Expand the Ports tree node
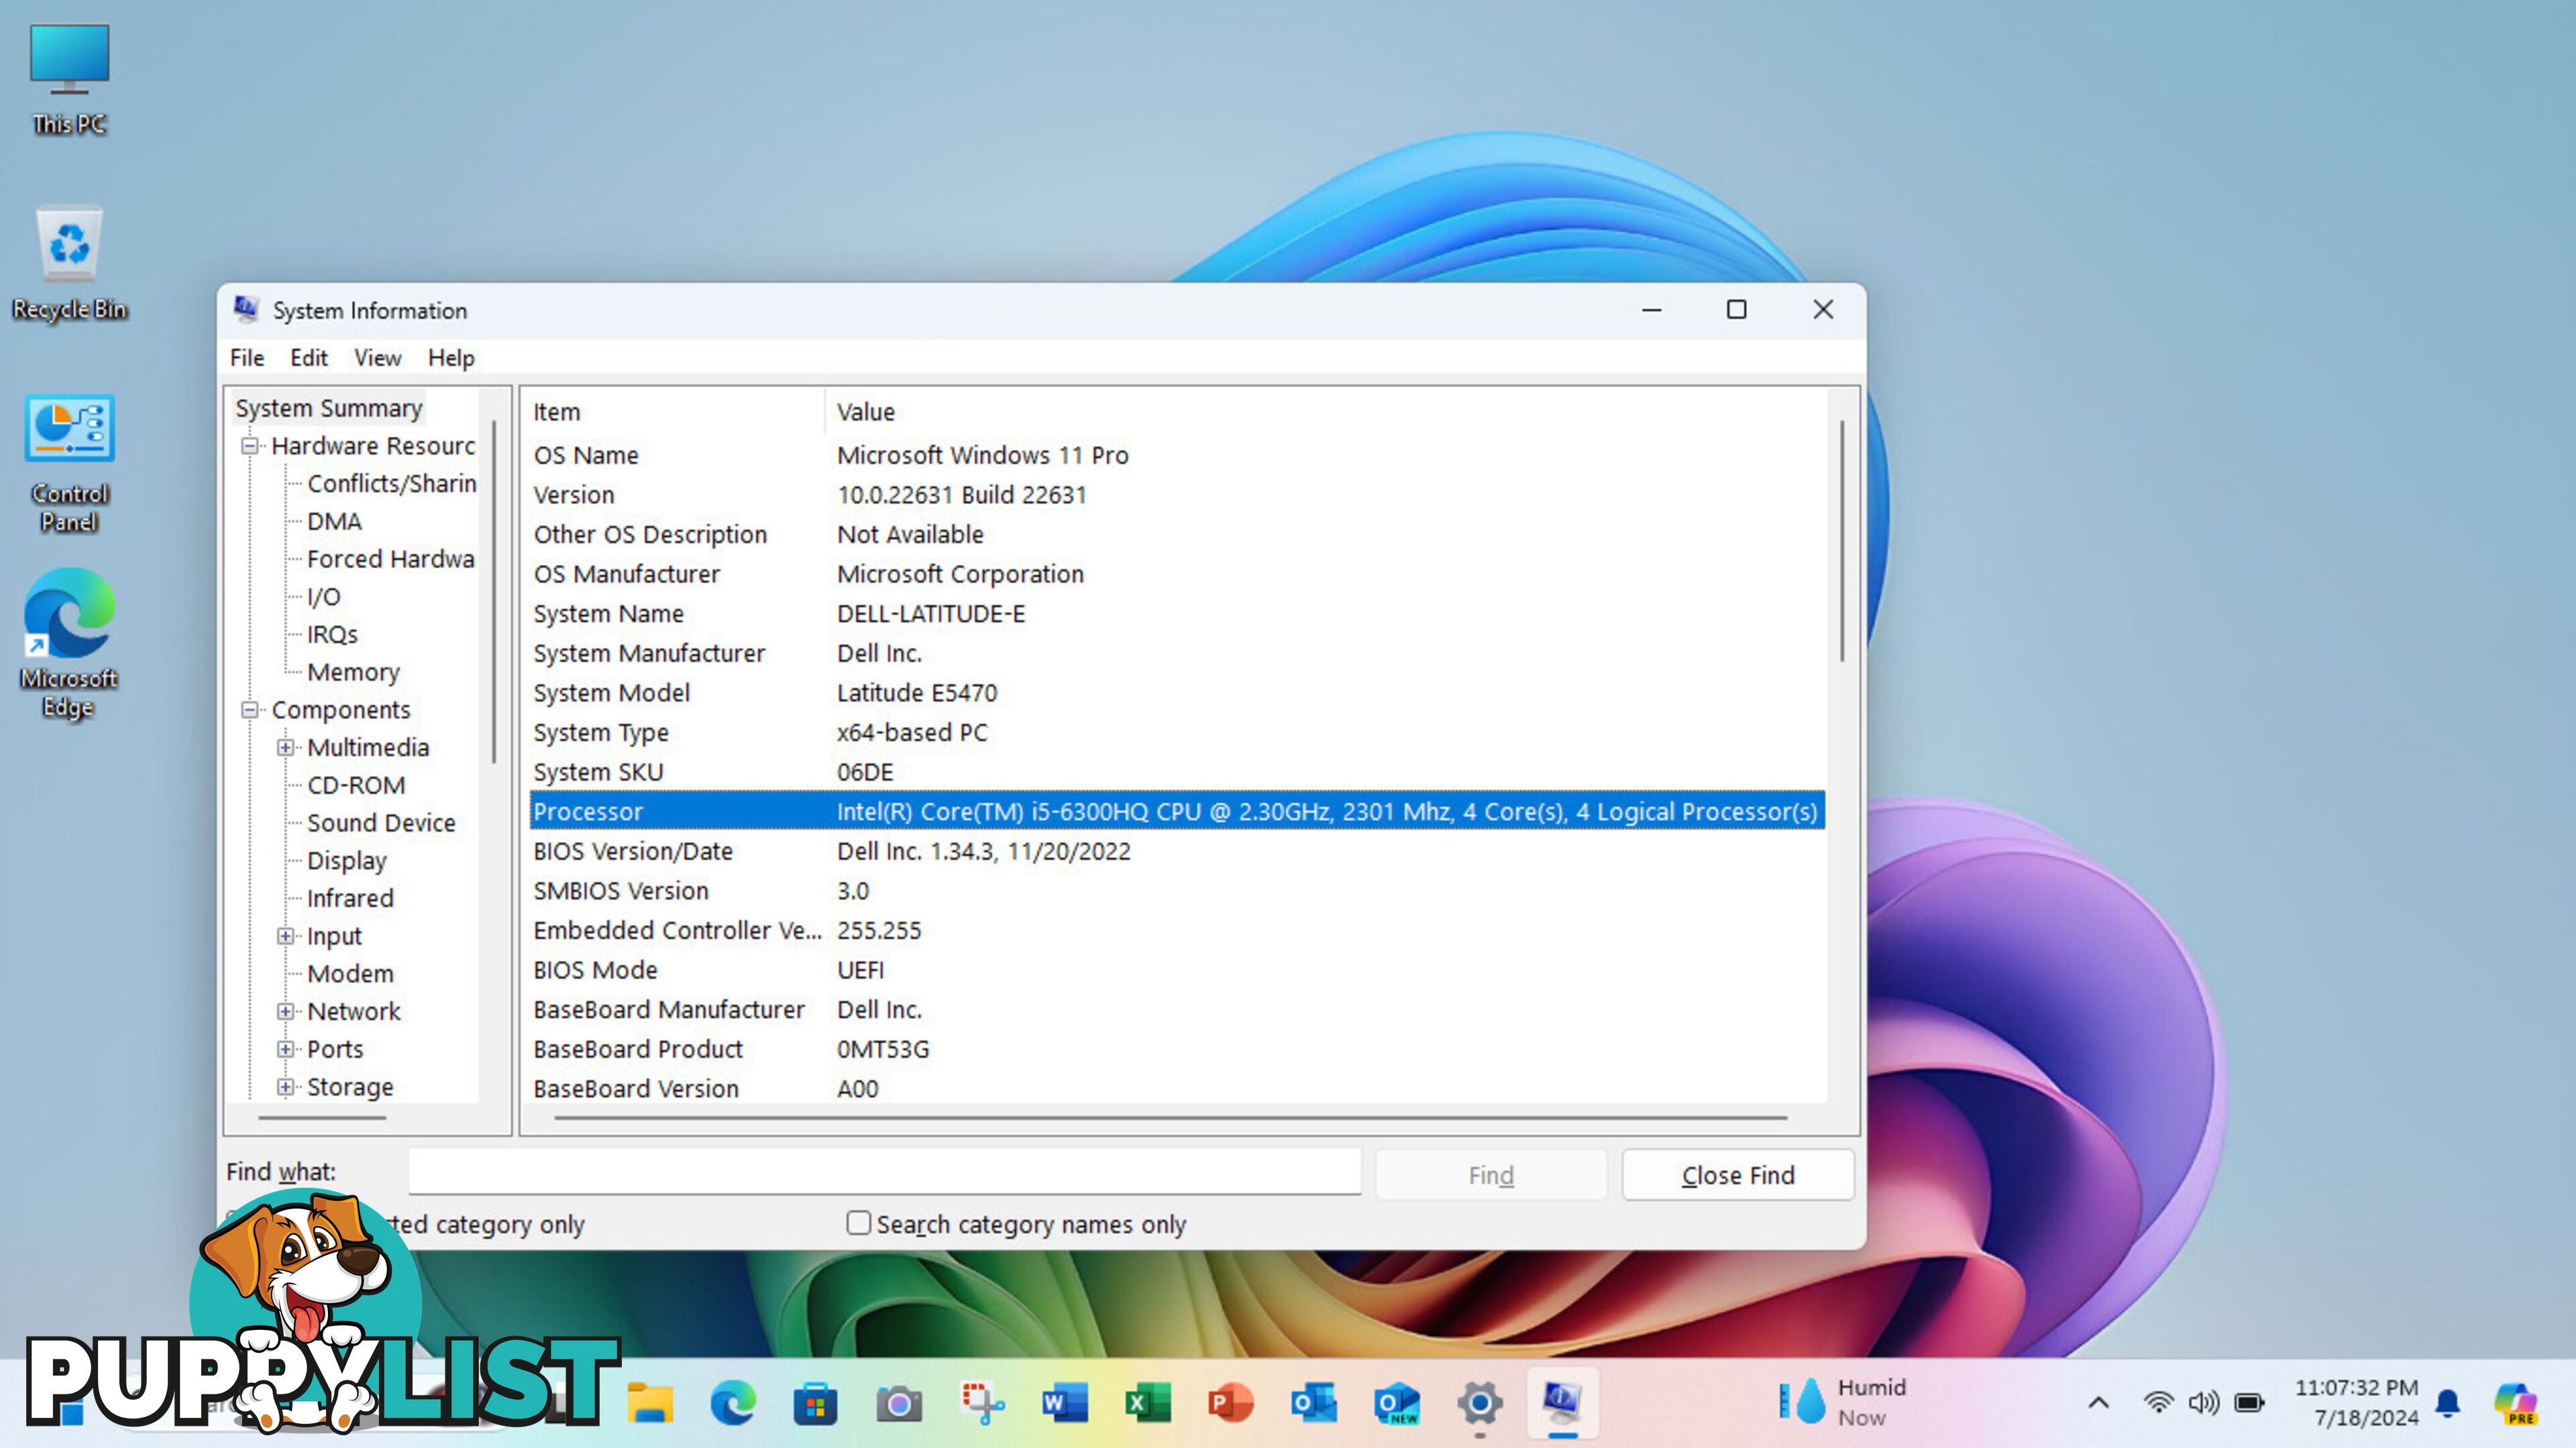The image size is (2576, 1448). tap(286, 1049)
